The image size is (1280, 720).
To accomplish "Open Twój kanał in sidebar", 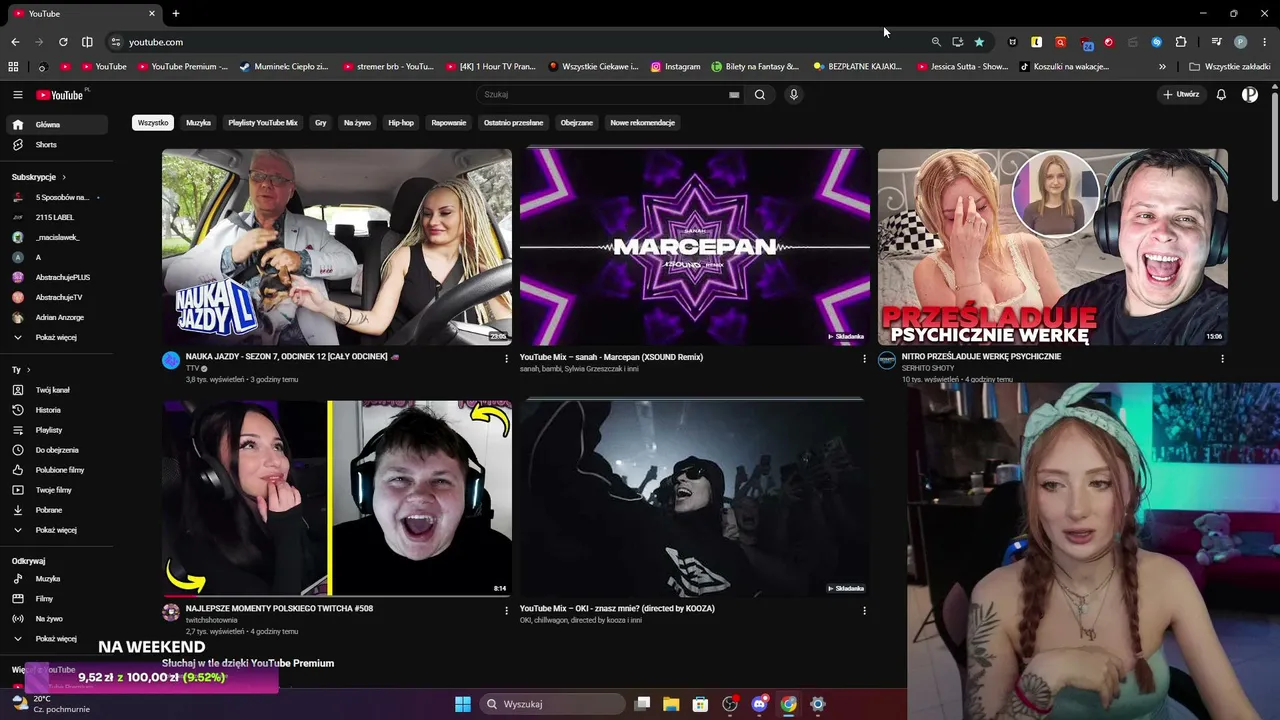I will tap(55, 390).
